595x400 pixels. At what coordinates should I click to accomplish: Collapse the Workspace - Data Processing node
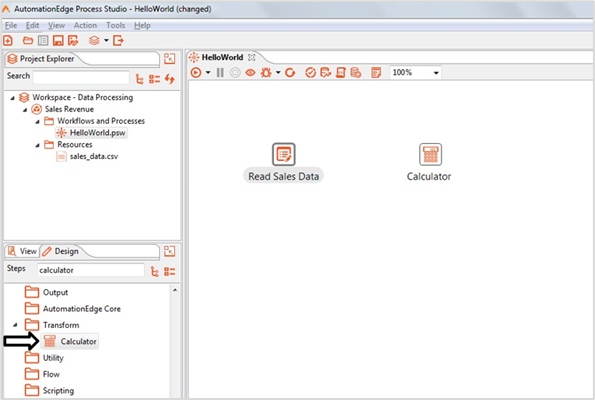pyautogui.click(x=13, y=98)
